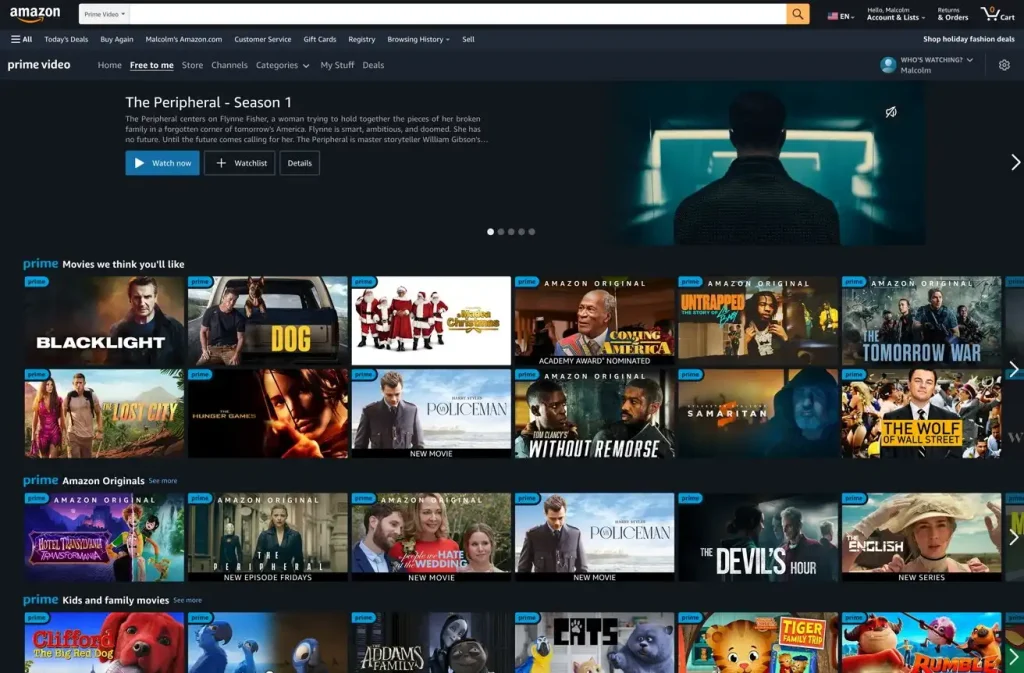Click the Malcolm profile avatar
Image resolution: width=1024 pixels, height=673 pixels.
click(888, 65)
